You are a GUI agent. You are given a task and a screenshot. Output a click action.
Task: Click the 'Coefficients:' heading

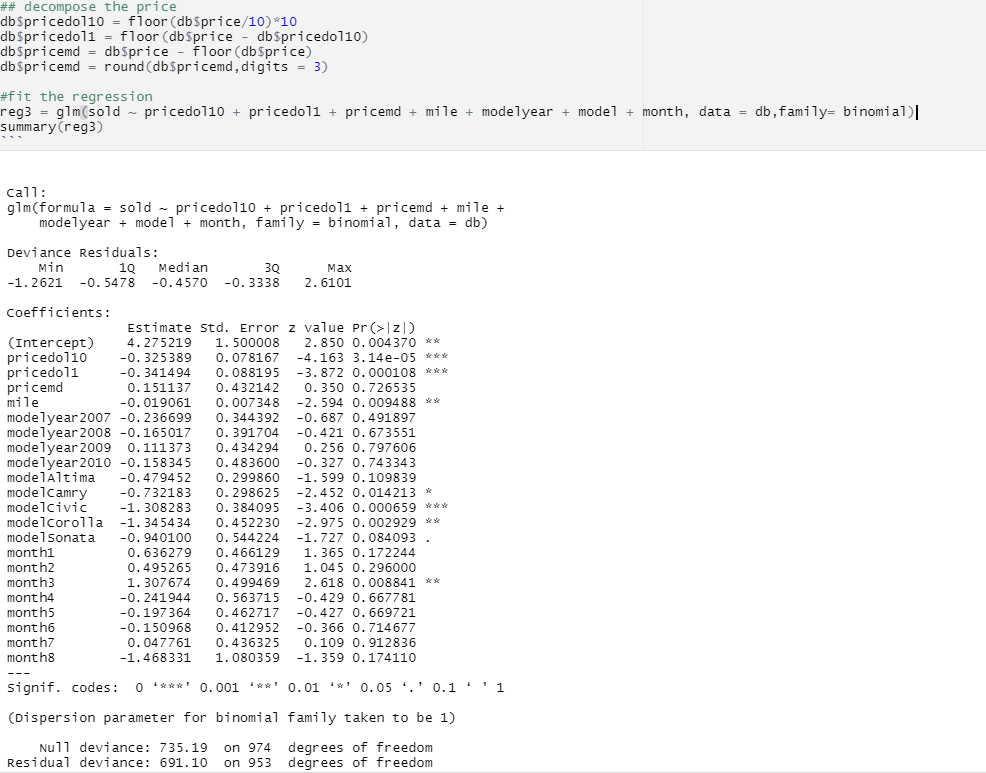point(58,313)
